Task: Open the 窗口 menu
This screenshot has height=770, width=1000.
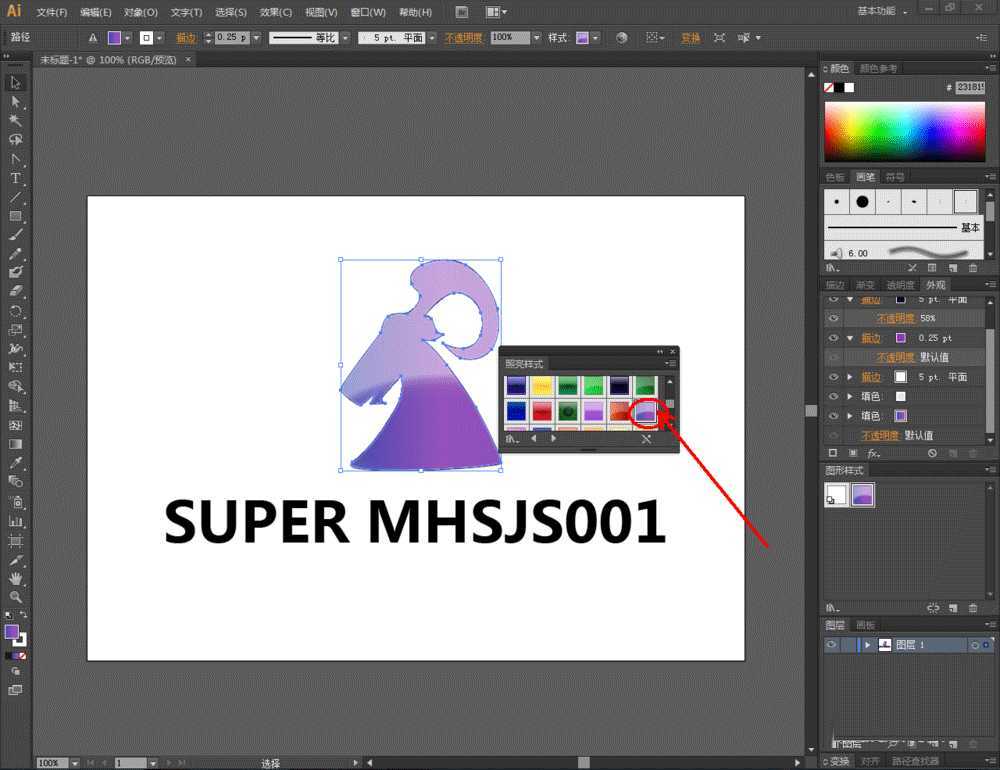Action: pyautogui.click(x=367, y=11)
